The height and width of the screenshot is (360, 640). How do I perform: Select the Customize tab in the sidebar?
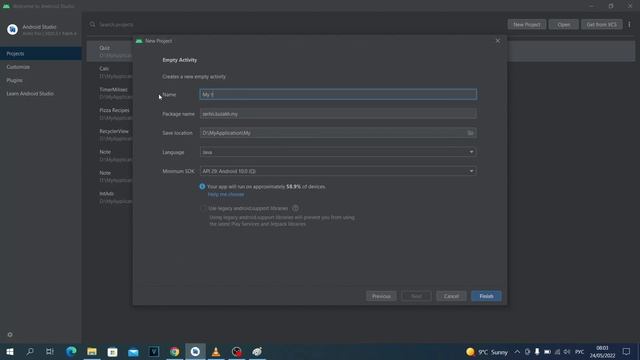click(x=41, y=67)
